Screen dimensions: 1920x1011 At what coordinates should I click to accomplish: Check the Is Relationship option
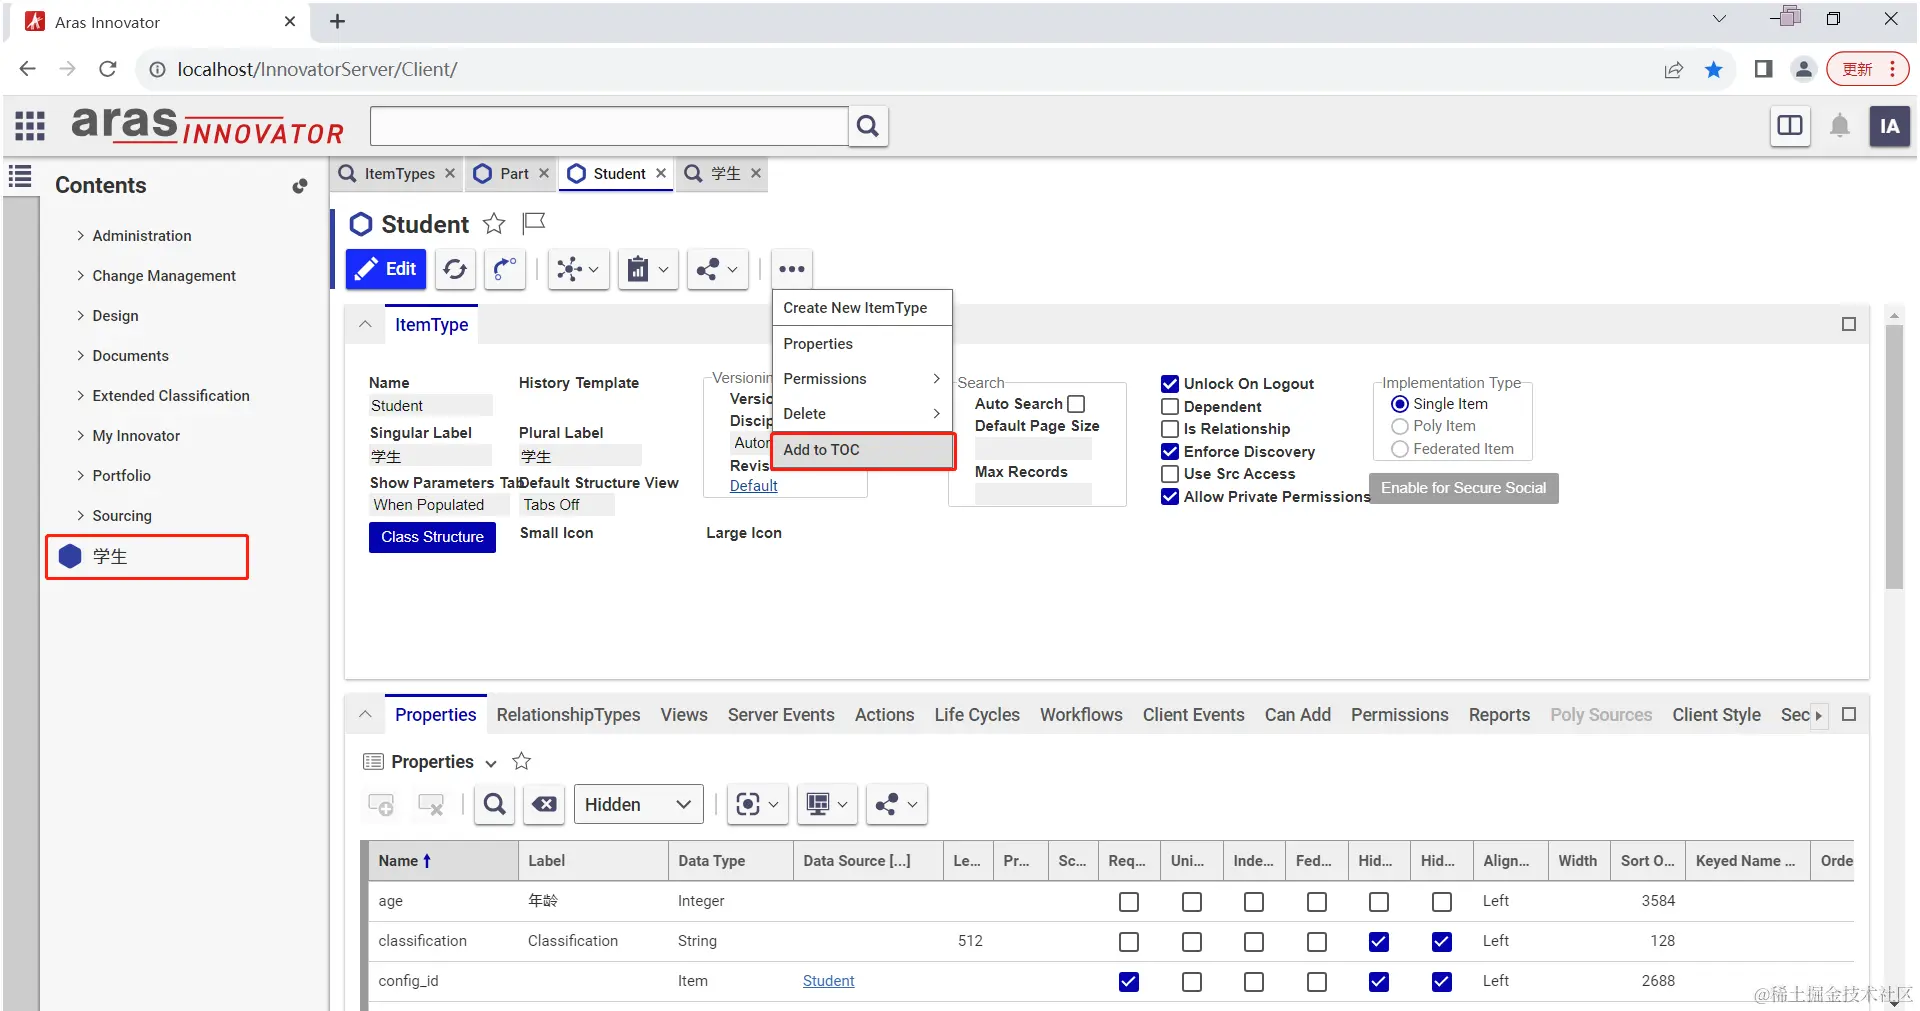tap(1170, 429)
